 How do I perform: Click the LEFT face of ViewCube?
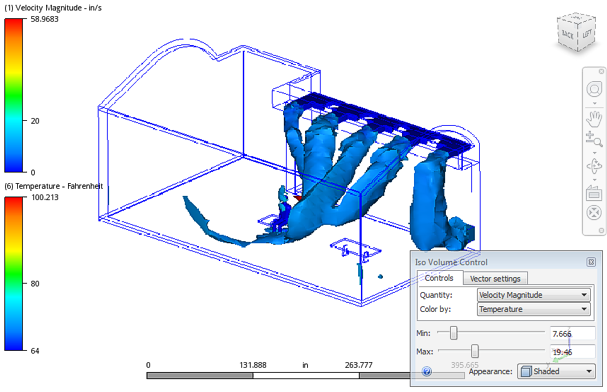[x=587, y=34]
